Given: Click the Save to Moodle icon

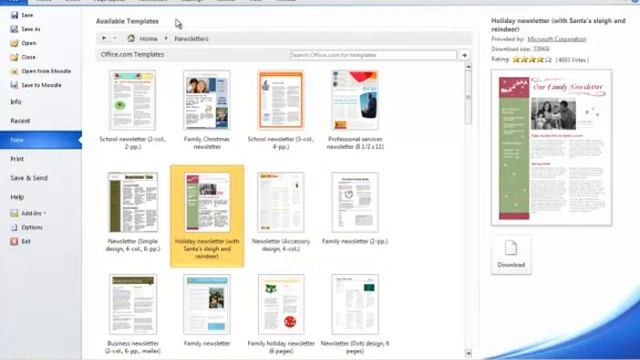Looking at the screenshot, I should [14, 85].
